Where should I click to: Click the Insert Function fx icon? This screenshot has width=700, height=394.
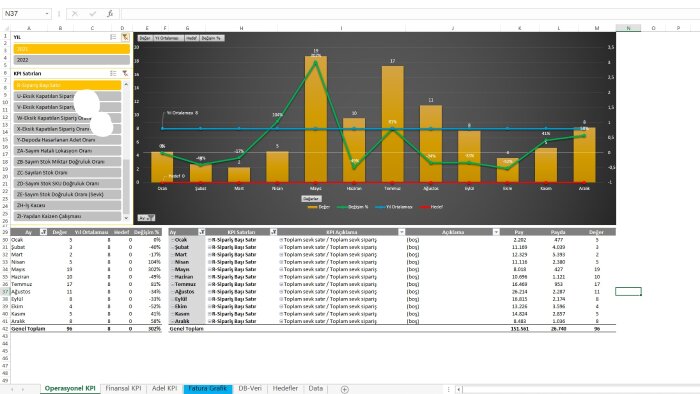110,14
